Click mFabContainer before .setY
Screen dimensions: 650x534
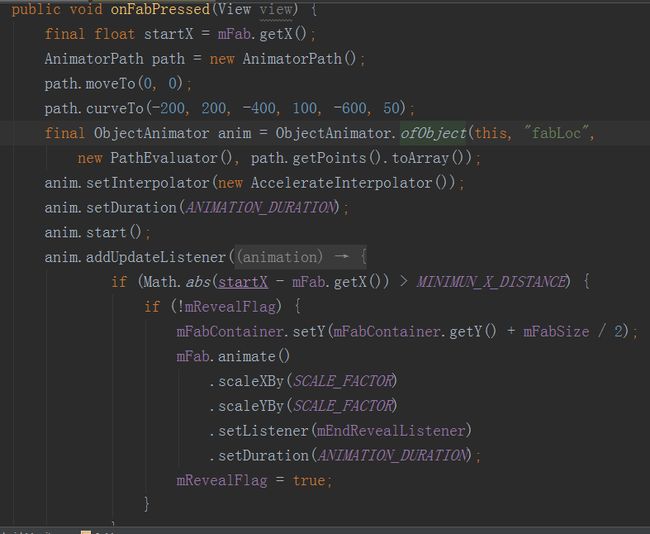tap(230, 331)
